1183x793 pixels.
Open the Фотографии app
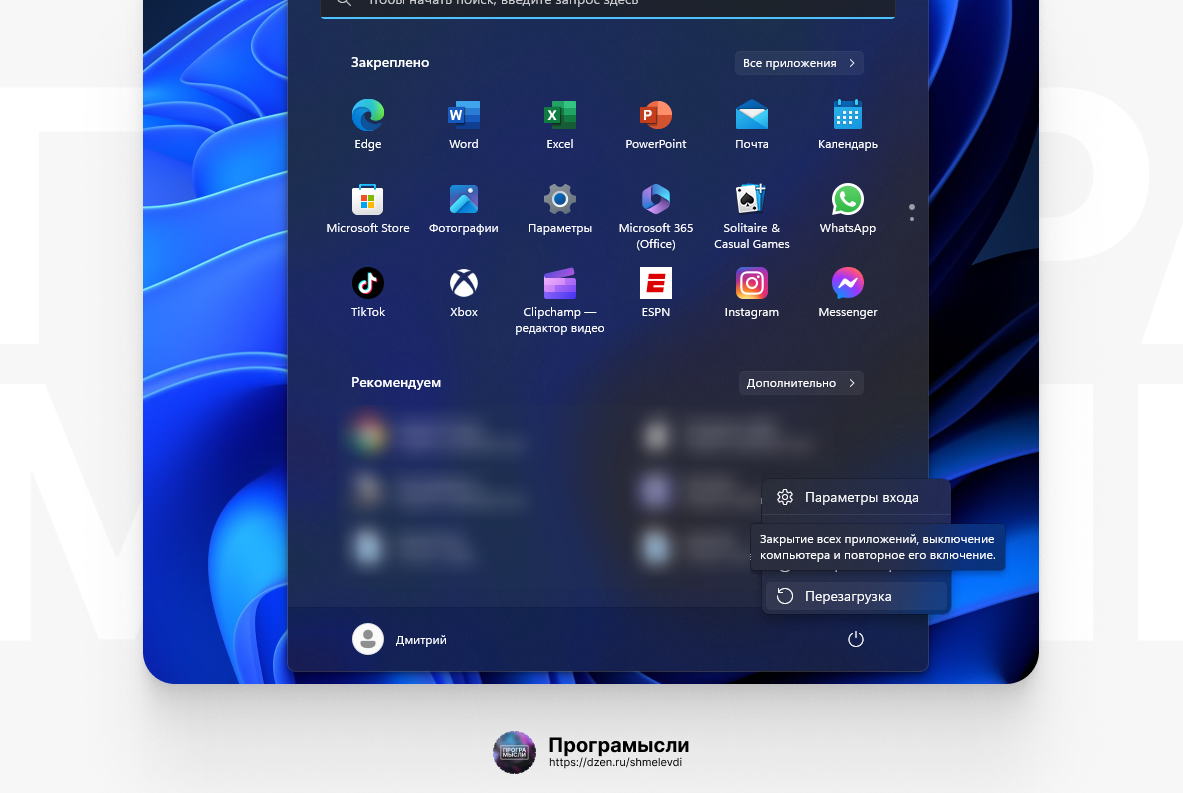[463, 209]
